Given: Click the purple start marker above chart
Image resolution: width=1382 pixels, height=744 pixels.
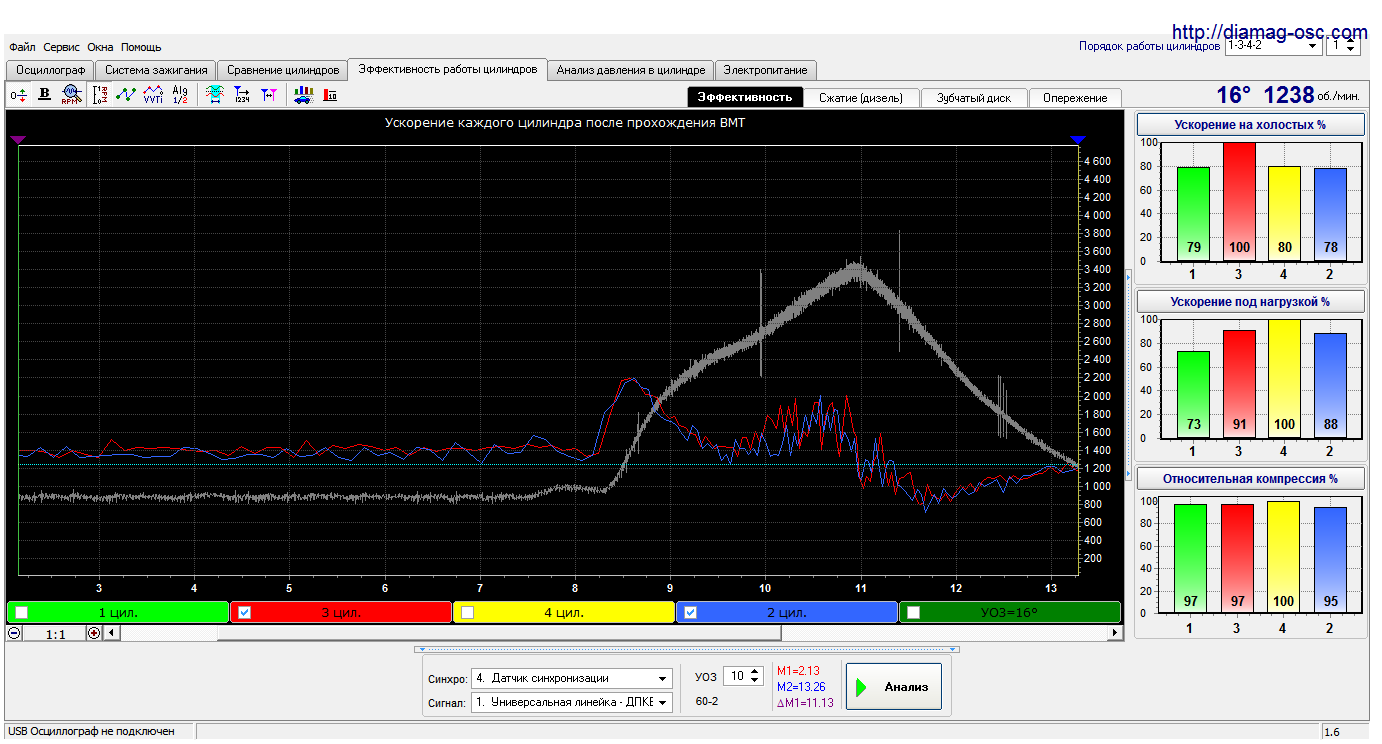Looking at the screenshot, I should pos(18,140).
